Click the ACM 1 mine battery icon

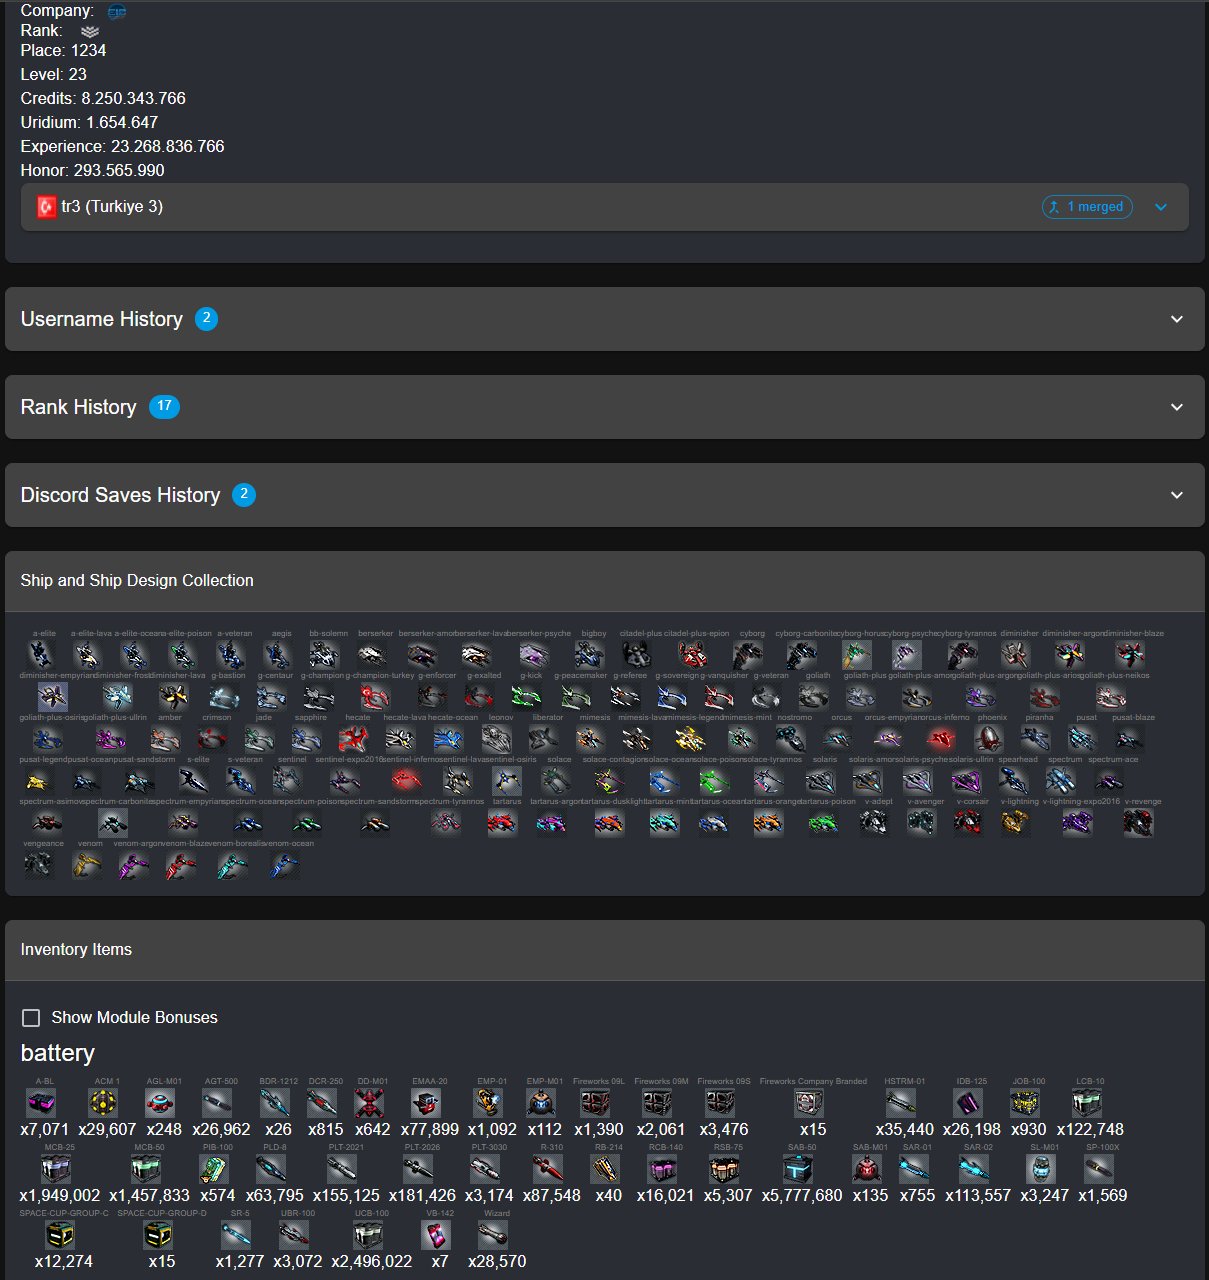[104, 1103]
